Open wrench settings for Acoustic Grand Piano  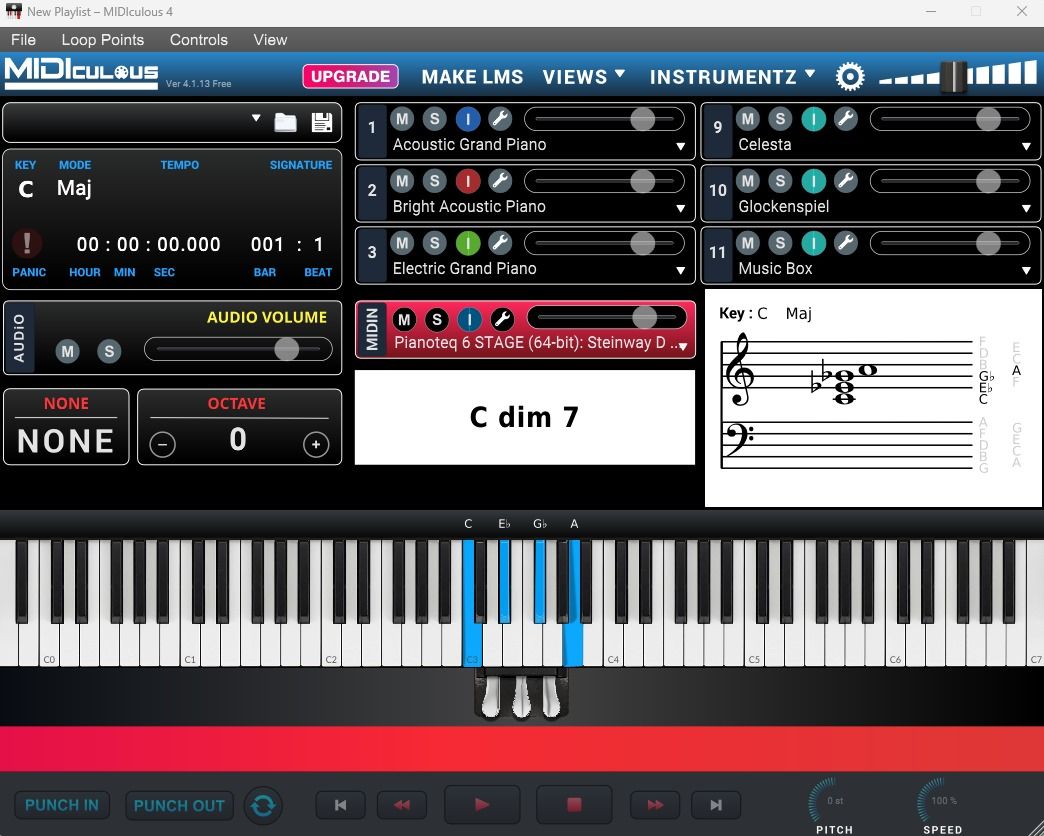tap(500, 119)
